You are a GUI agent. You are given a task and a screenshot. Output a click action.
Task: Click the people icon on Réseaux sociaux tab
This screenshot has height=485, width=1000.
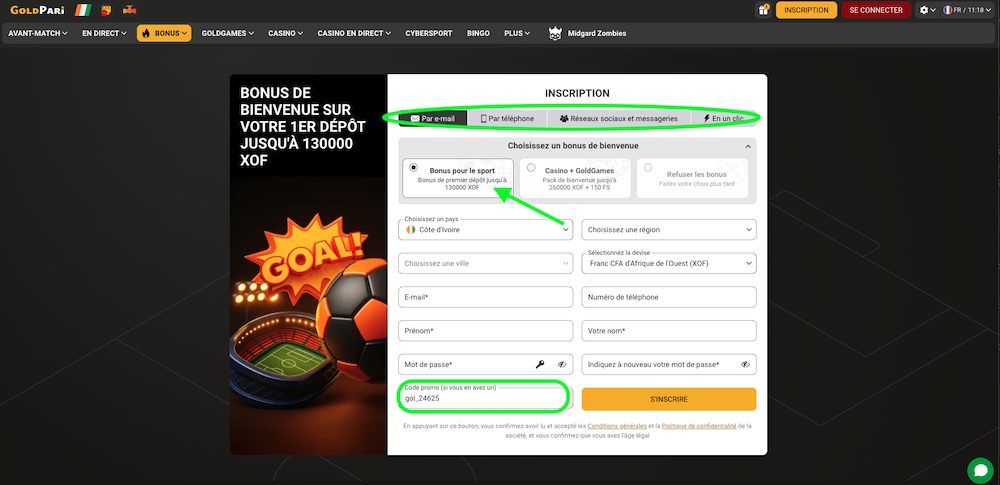(x=564, y=119)
